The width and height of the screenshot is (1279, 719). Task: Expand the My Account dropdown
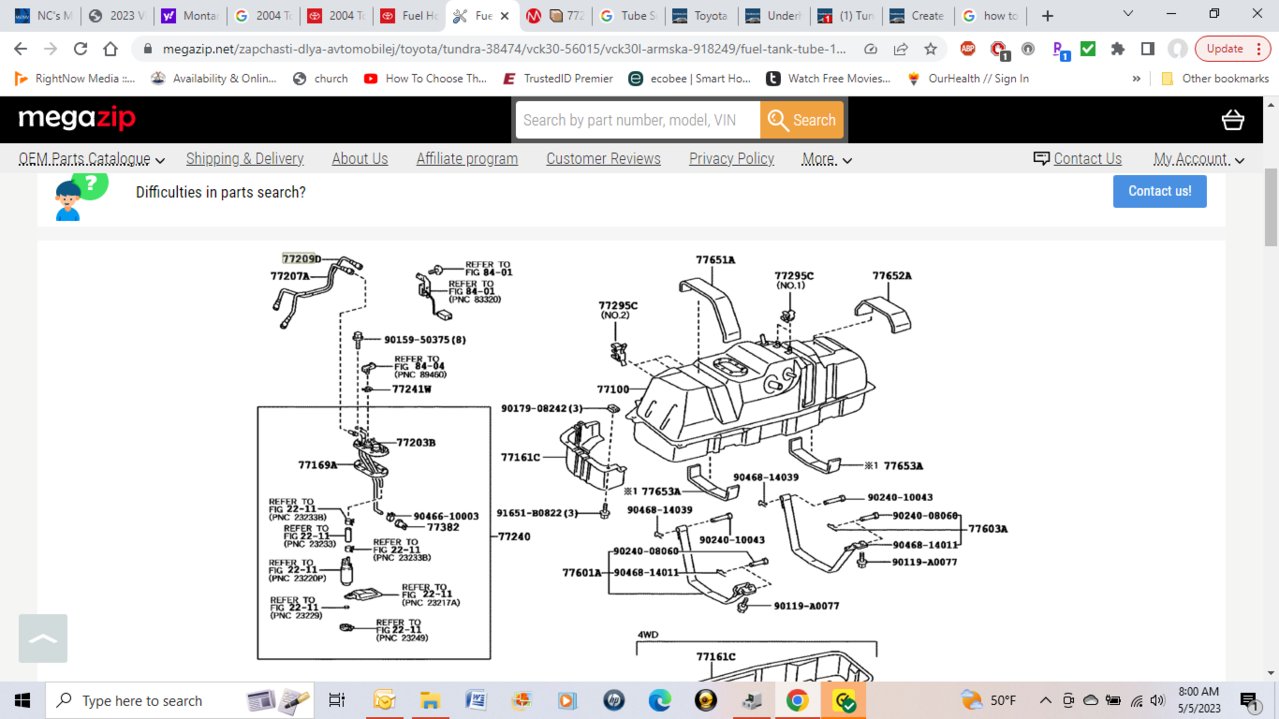click(1199, 159)
